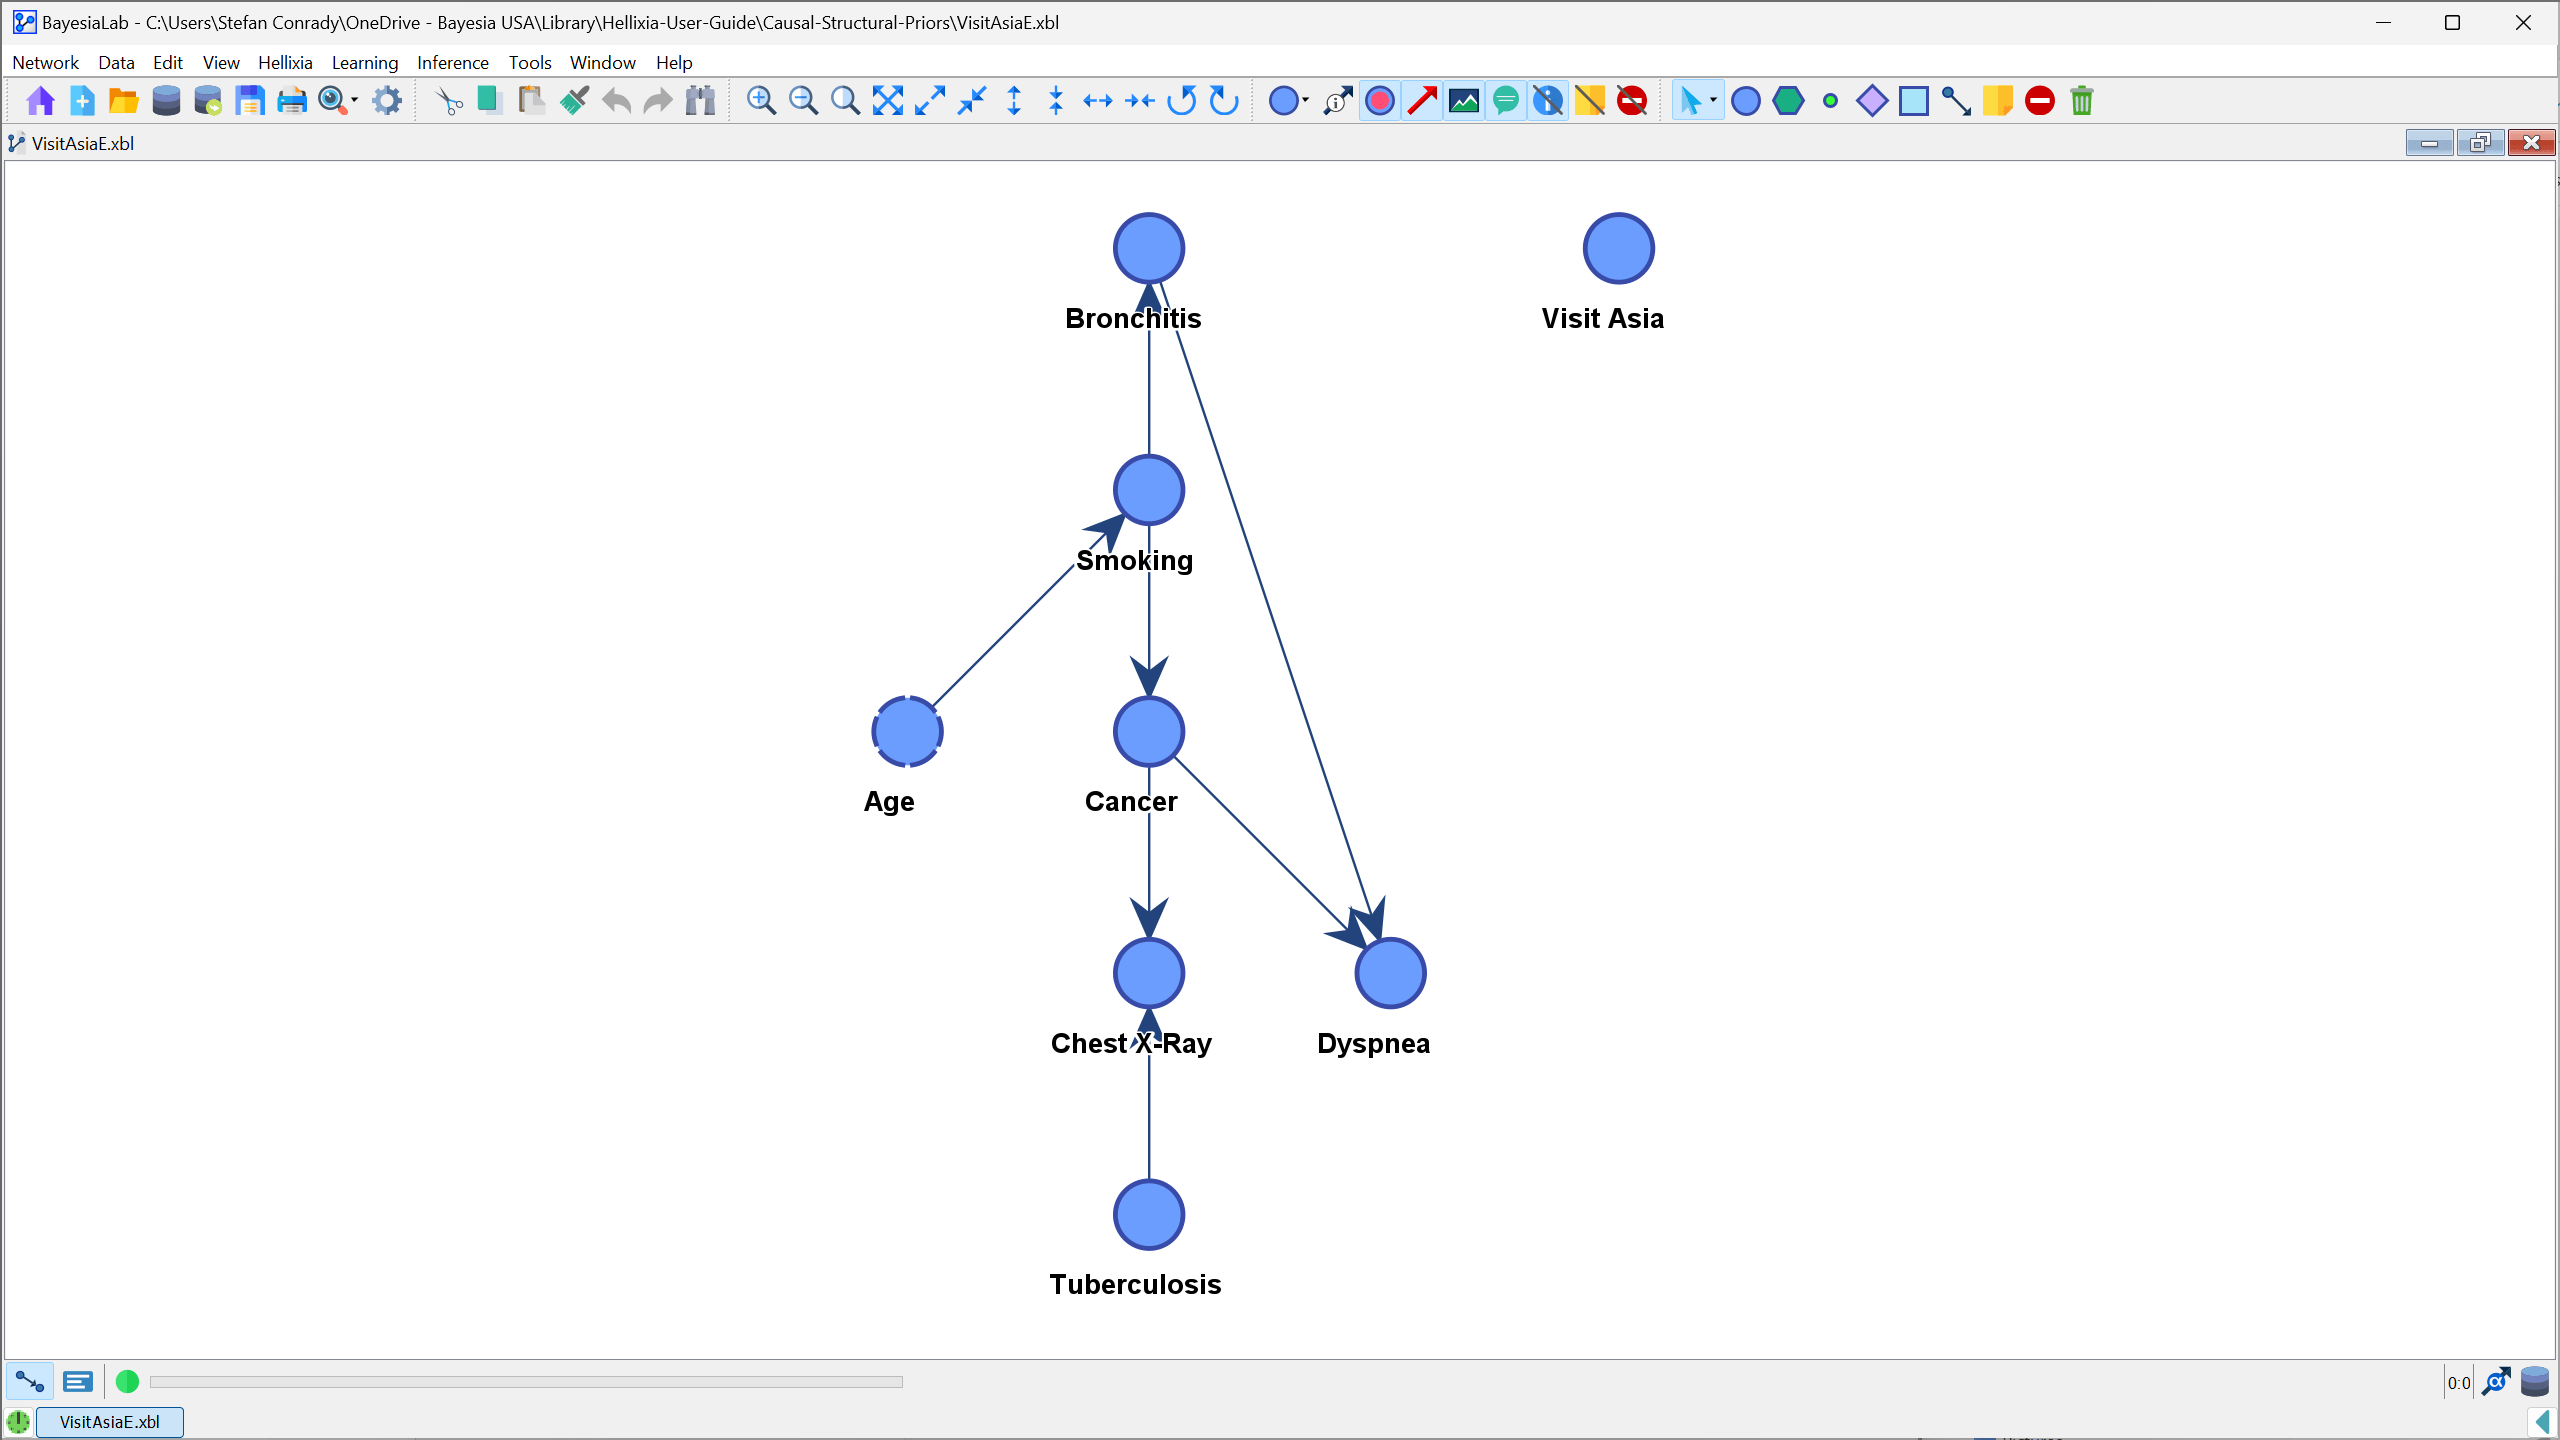The height and width of the screenshot is (1440, 2560).
Task: Click the green broom cleanup icon
Action: 574,101
